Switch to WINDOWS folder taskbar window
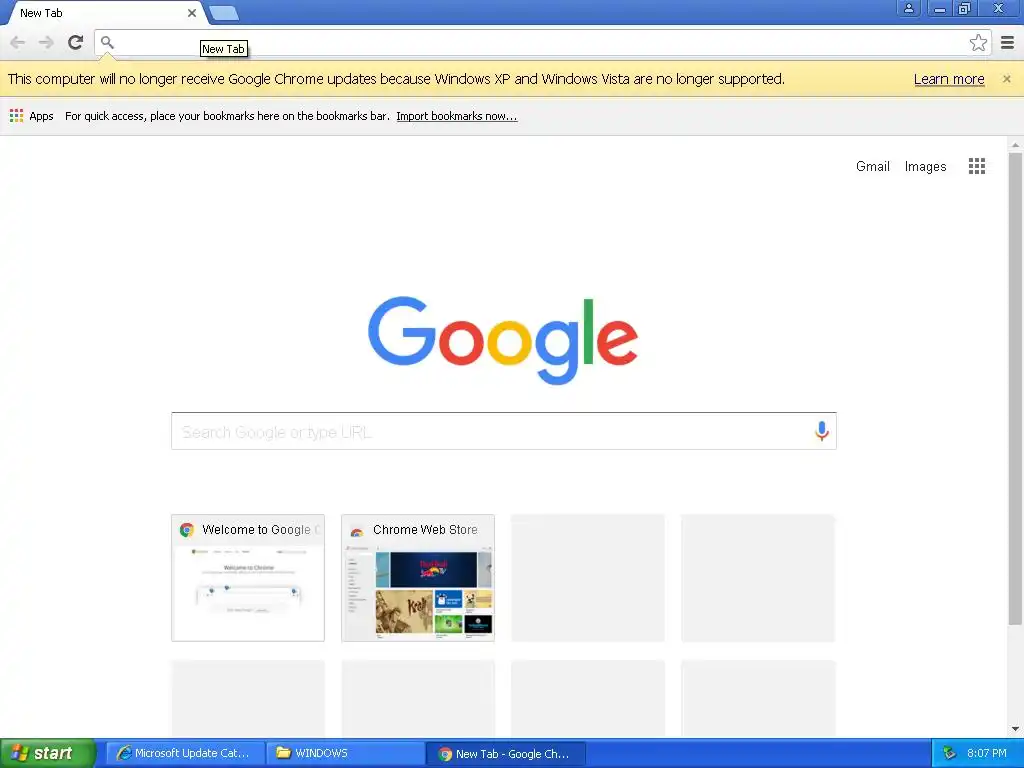This screenshot has height=768, width=1024. coord(345,753)
